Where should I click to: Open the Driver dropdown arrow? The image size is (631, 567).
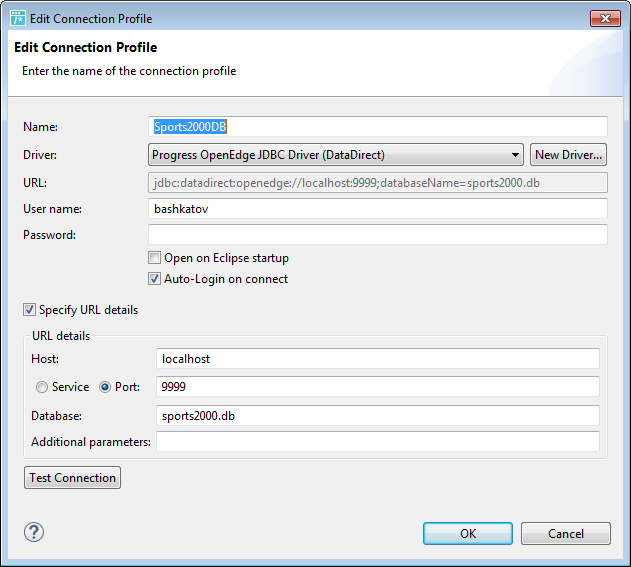[515, 155]
